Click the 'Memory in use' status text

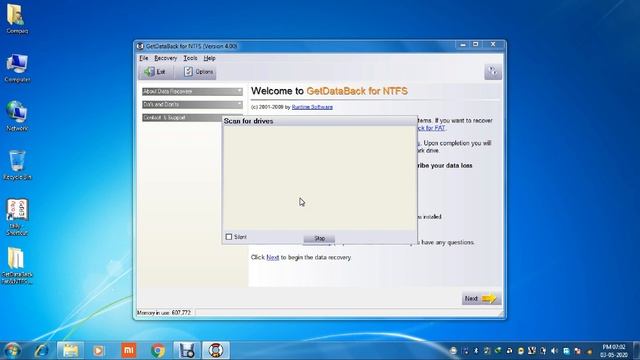click(164, 313)
